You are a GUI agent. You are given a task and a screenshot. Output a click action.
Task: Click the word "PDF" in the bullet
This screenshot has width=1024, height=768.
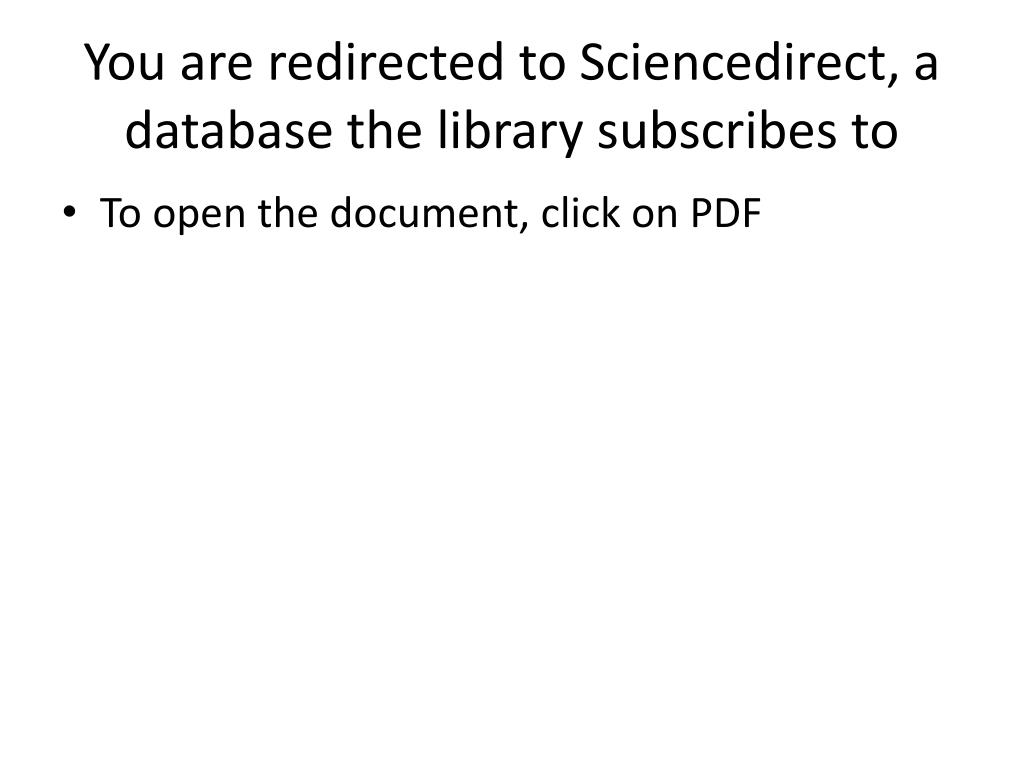coord(726,214)
